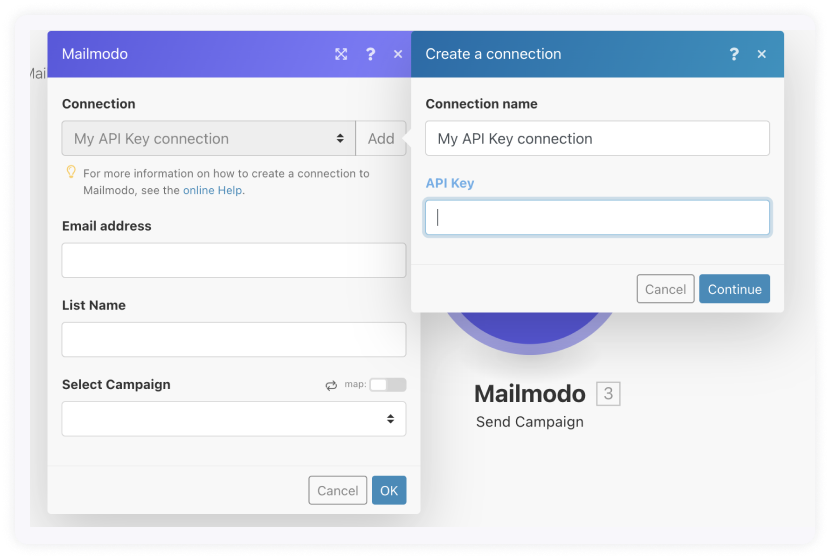
Task: Refresh the Select Campaign list
Action: point(331,385)
